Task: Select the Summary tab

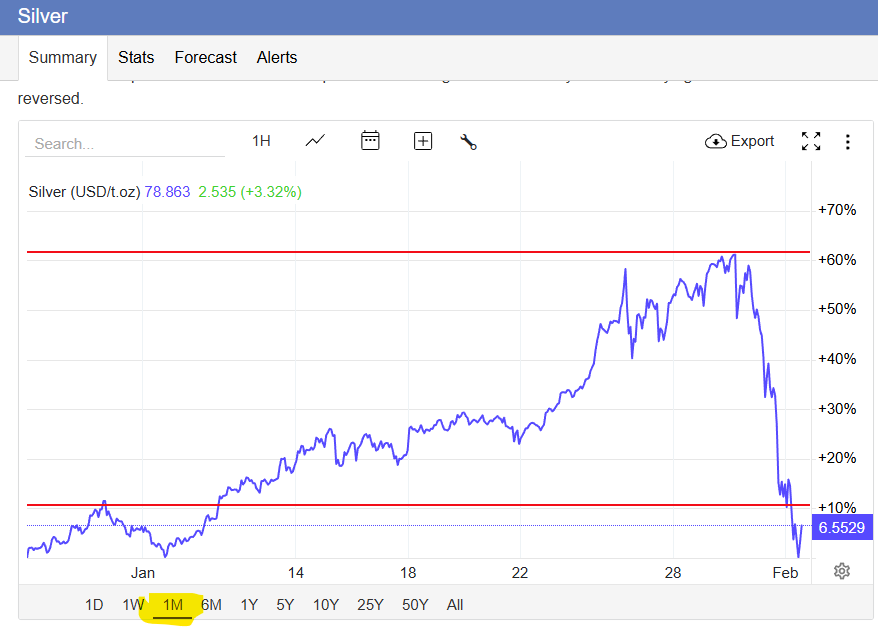Action: tap(62, 57)
